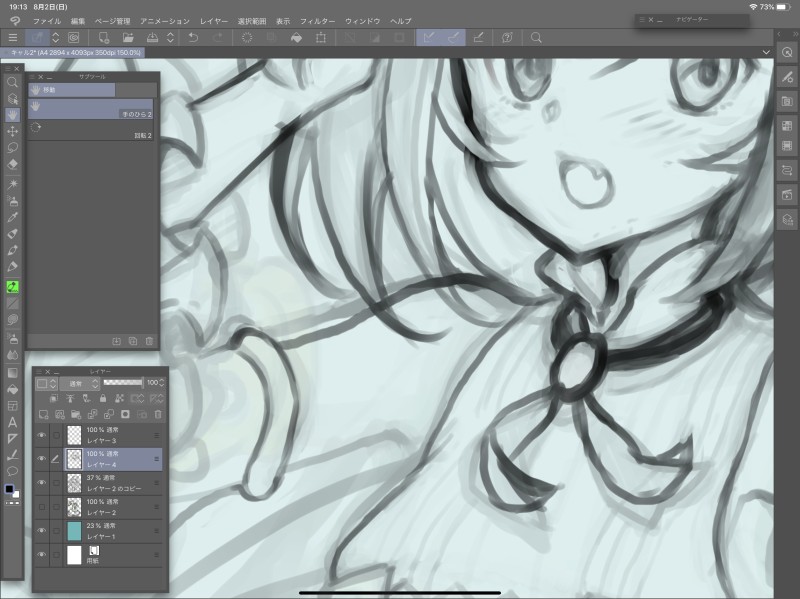
Task: Click the Save icon in command bar
Action: (x=152, y=38)
